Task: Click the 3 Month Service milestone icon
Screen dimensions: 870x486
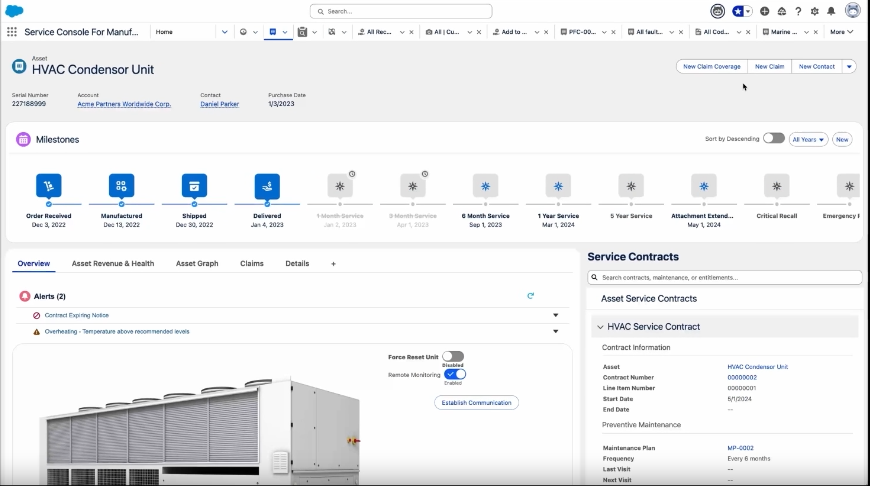Action: 413,186
